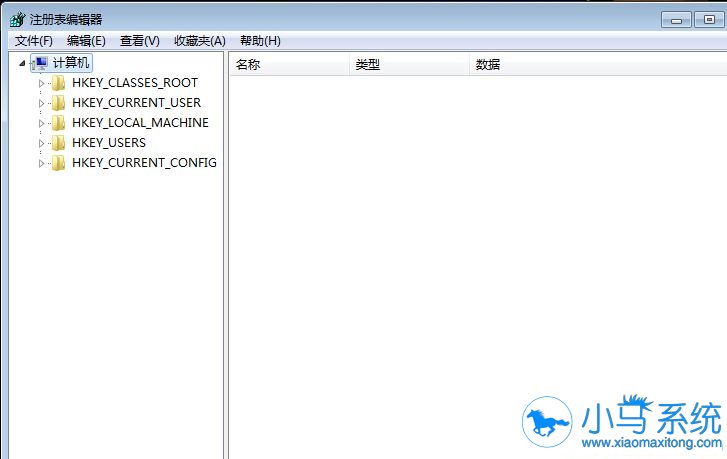Click the HKEY_CURRENT_USER folder icon
727x459 pixels.
(58, 103)
